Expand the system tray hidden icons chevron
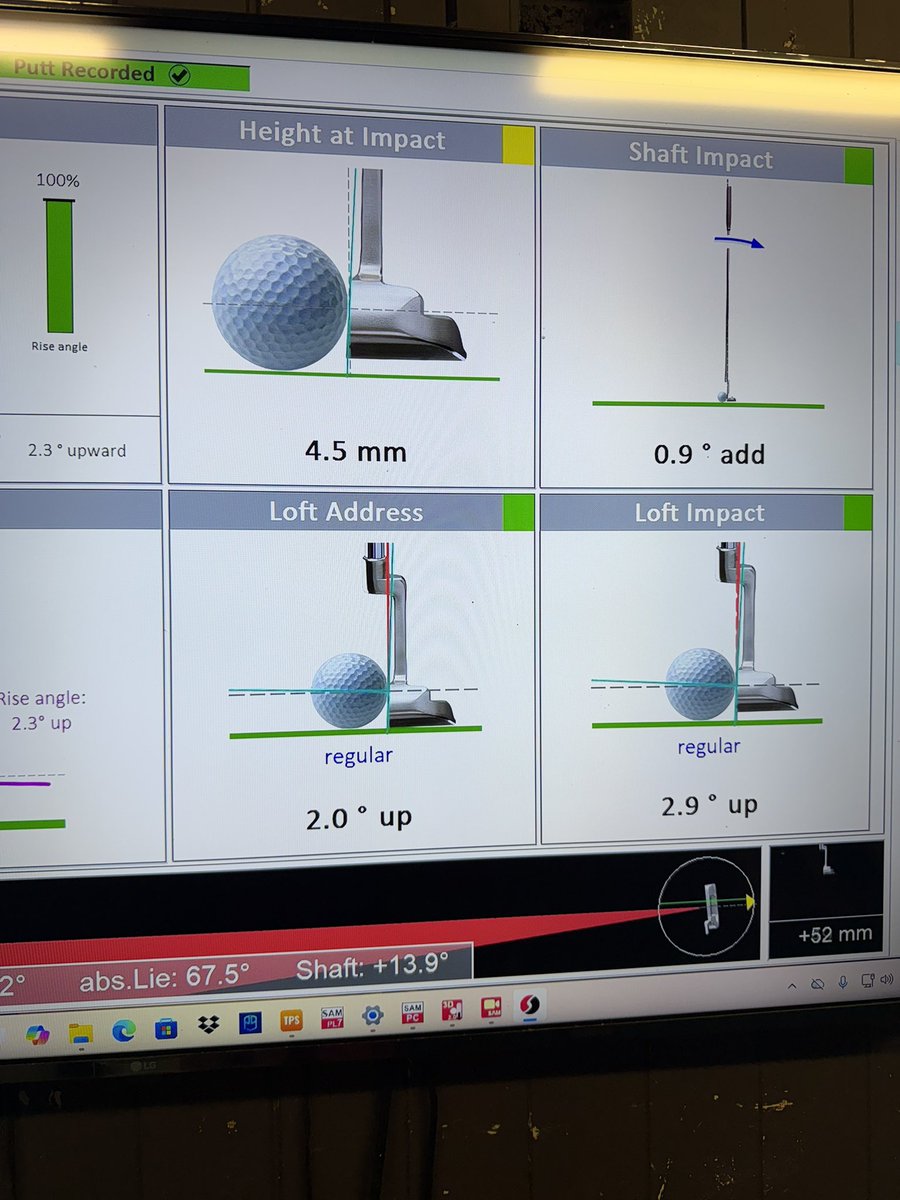900x1200 pixels. click(792, 985)
